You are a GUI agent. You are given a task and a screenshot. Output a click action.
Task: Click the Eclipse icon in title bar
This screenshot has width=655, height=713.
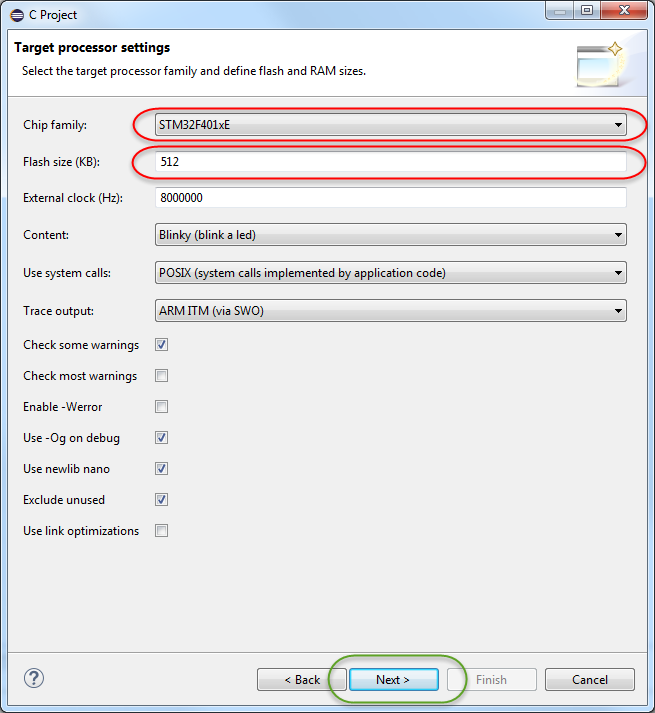click(x=17, y=15)
